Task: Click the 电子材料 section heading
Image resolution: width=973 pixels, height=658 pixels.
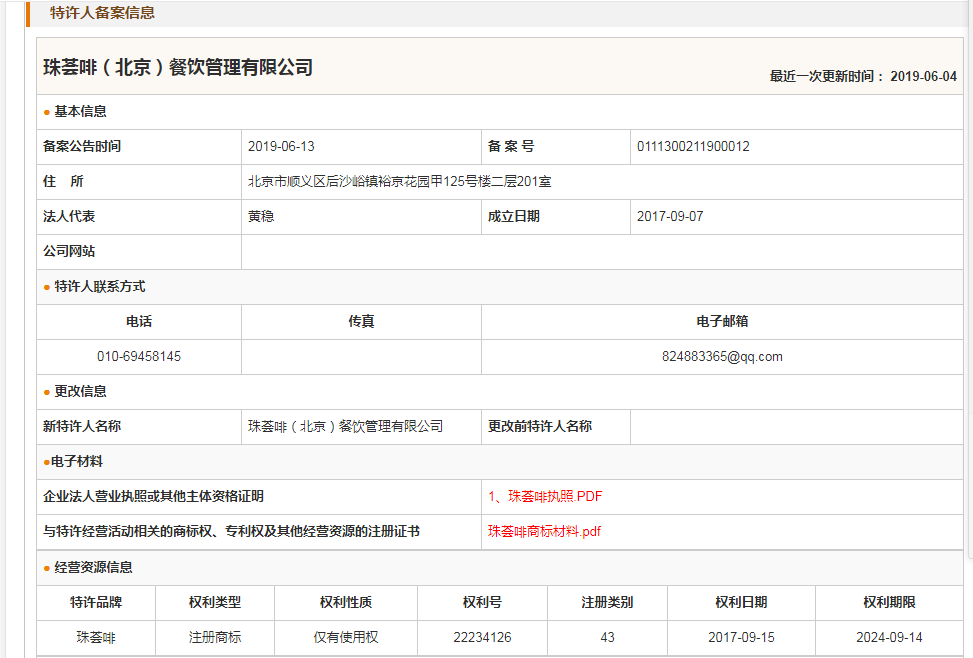Action: tap(76, 461)
